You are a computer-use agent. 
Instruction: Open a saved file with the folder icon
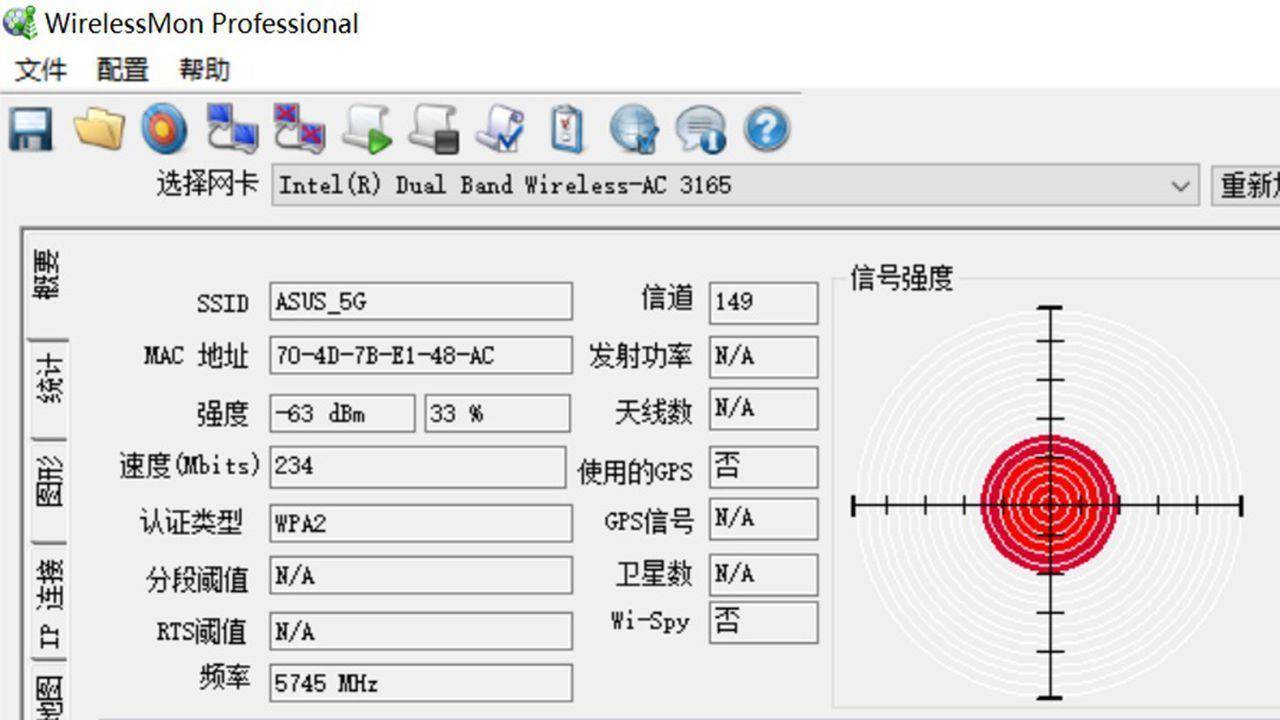tap(95, 130)
